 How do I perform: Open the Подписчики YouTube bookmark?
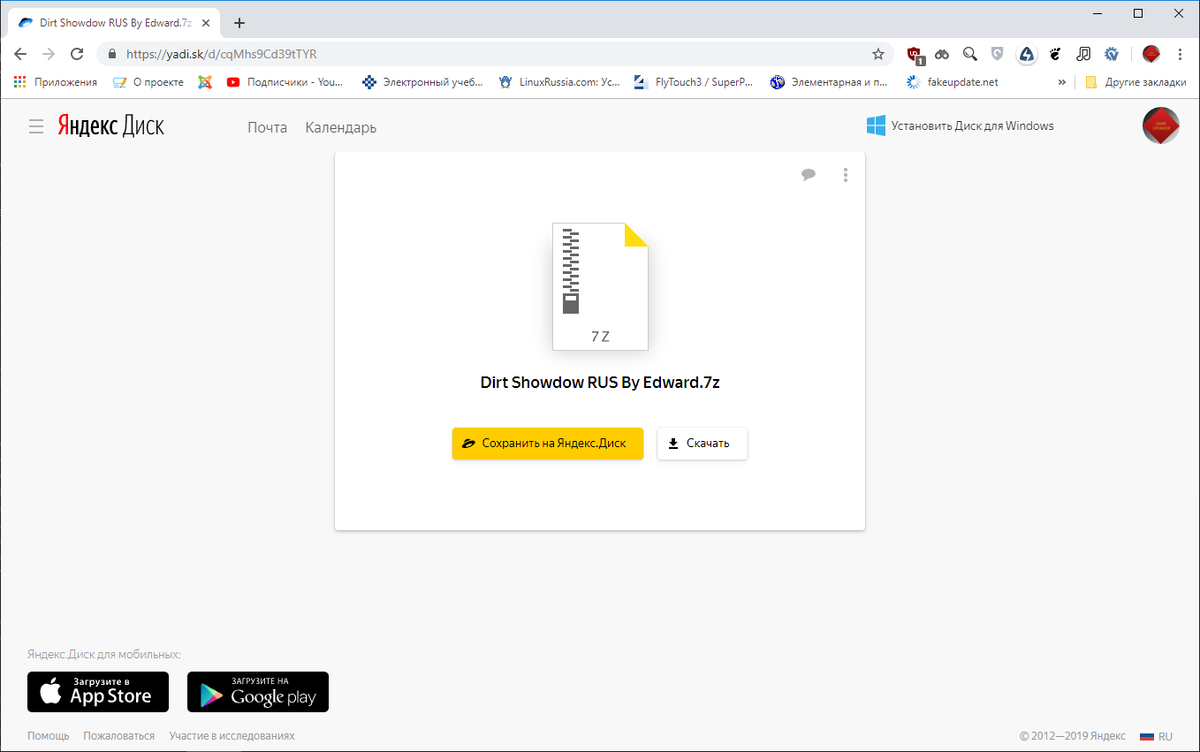(285, 82)
